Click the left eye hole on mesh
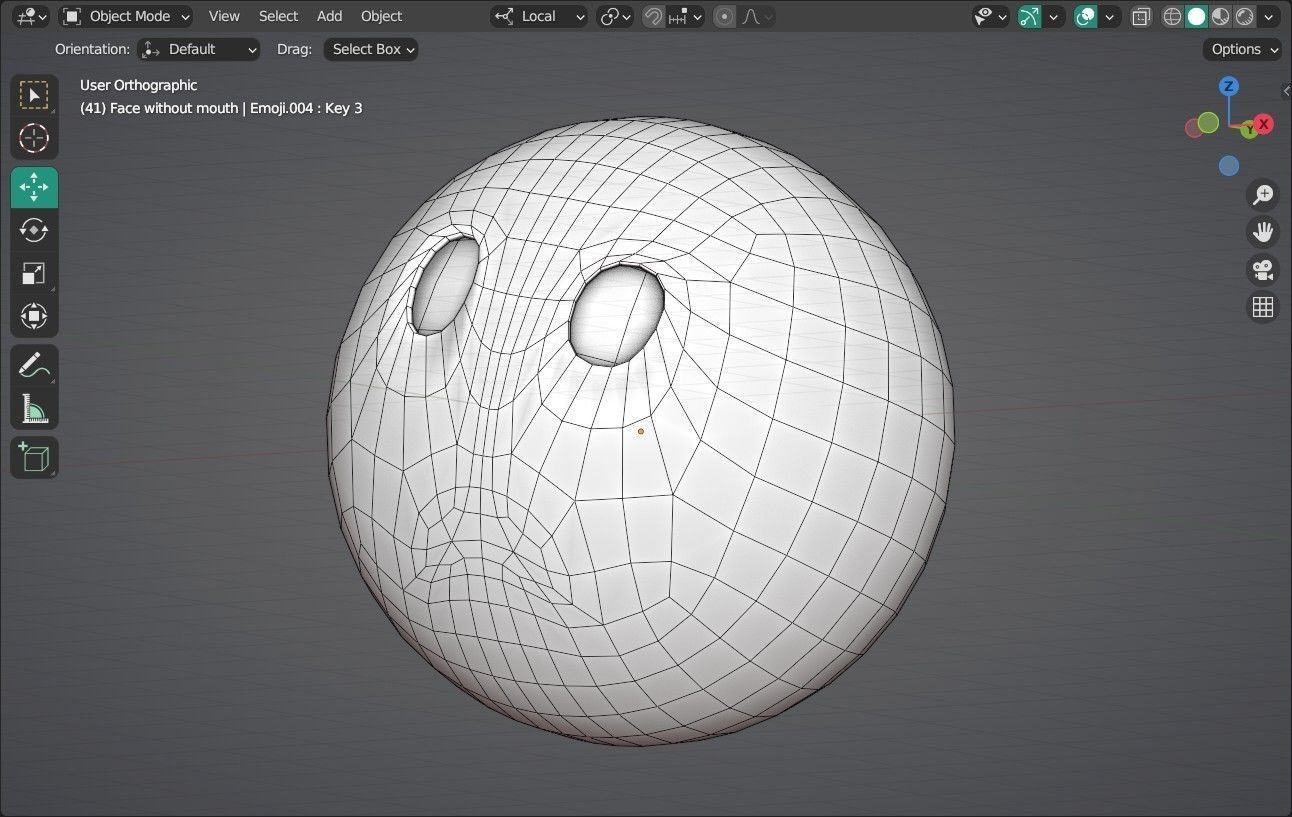This screenshot has width=1292, height=817. coord(445,285)
